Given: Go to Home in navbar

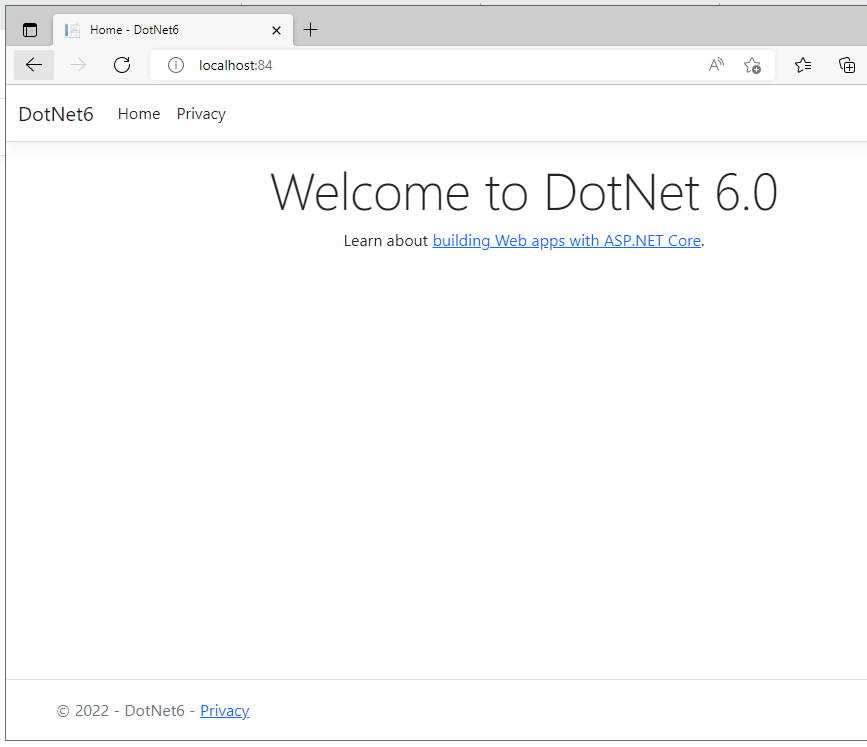Looking at the screenshot, I should pyautogui.click(x=139, y=114).
